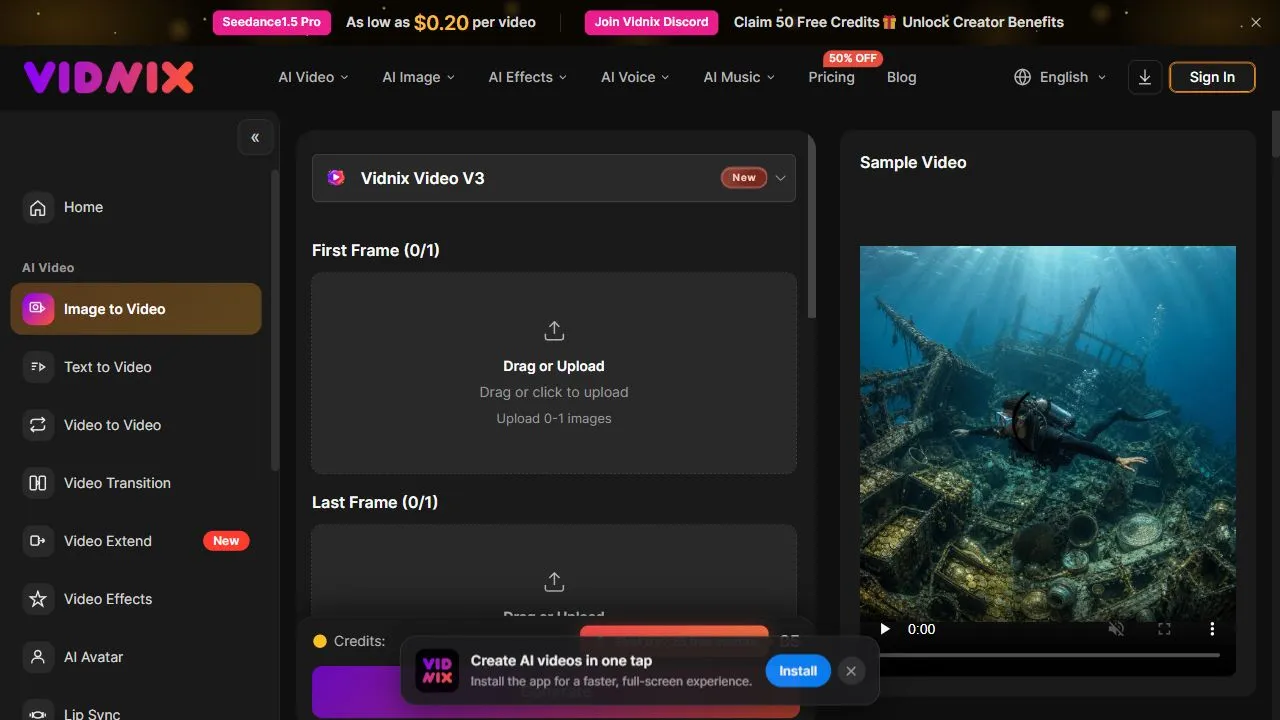The width and height of the screenshot is (1280, 720).
Task: Click the Vidnix app icon in install popup
Action: 437,671
